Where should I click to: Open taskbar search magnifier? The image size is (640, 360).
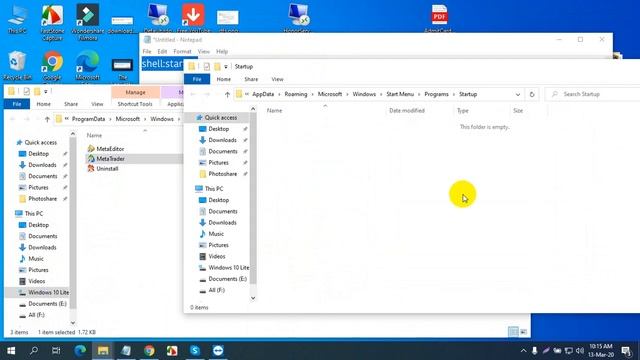pos(34,351)
